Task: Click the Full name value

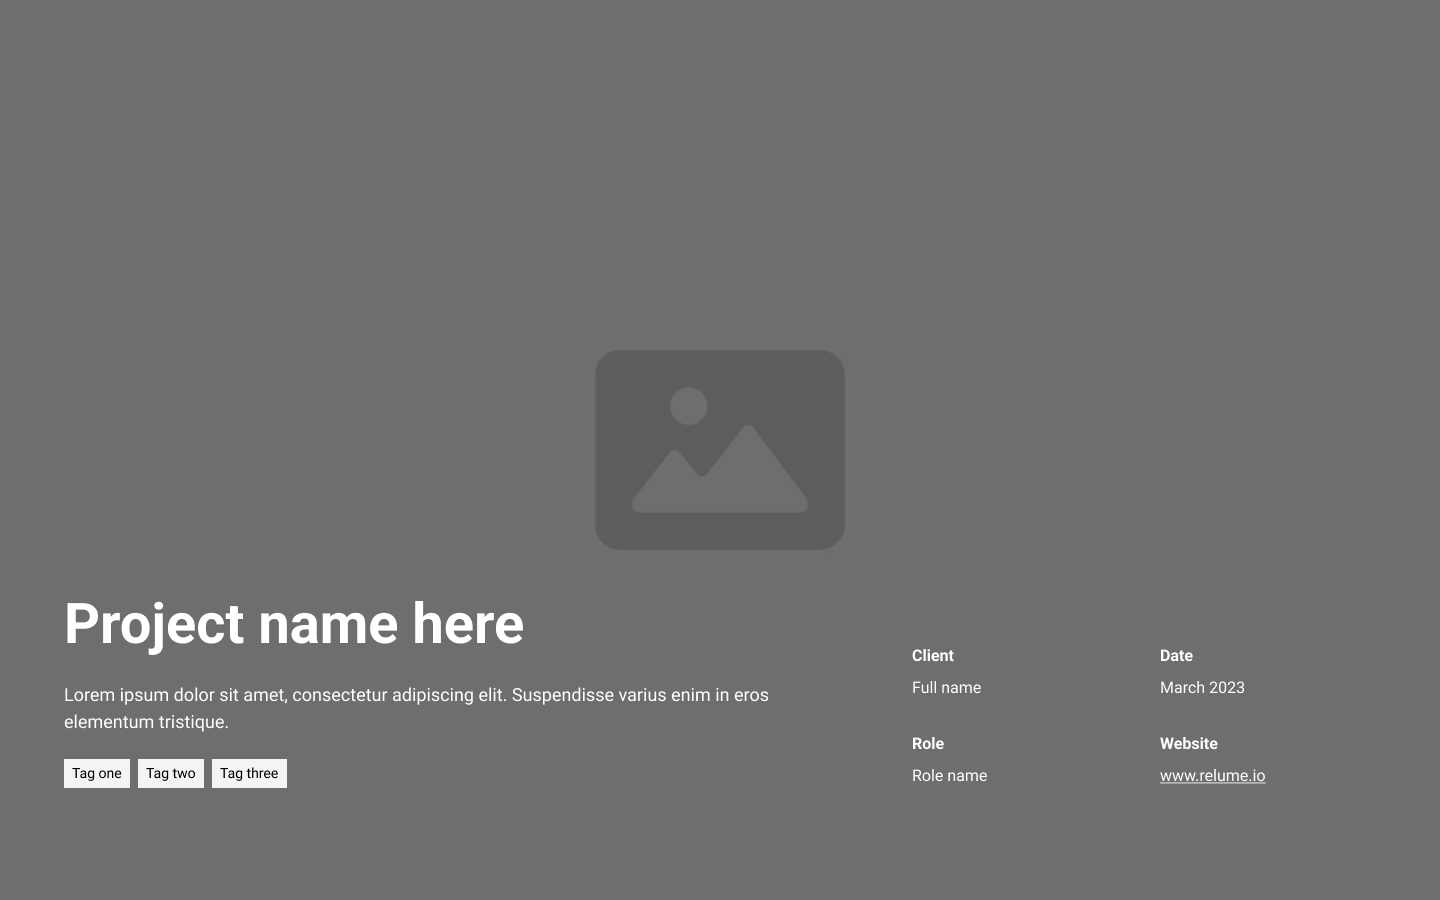Action: point(946,687)
